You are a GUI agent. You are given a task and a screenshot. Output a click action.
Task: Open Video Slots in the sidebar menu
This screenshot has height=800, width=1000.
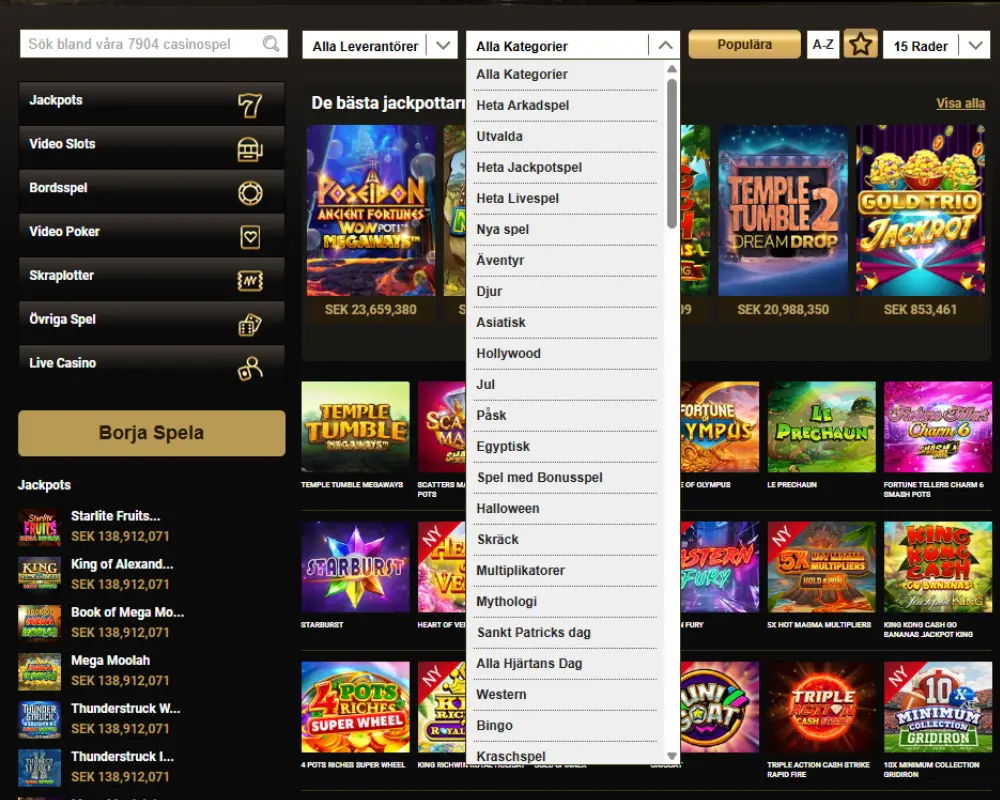coord(152,147)
